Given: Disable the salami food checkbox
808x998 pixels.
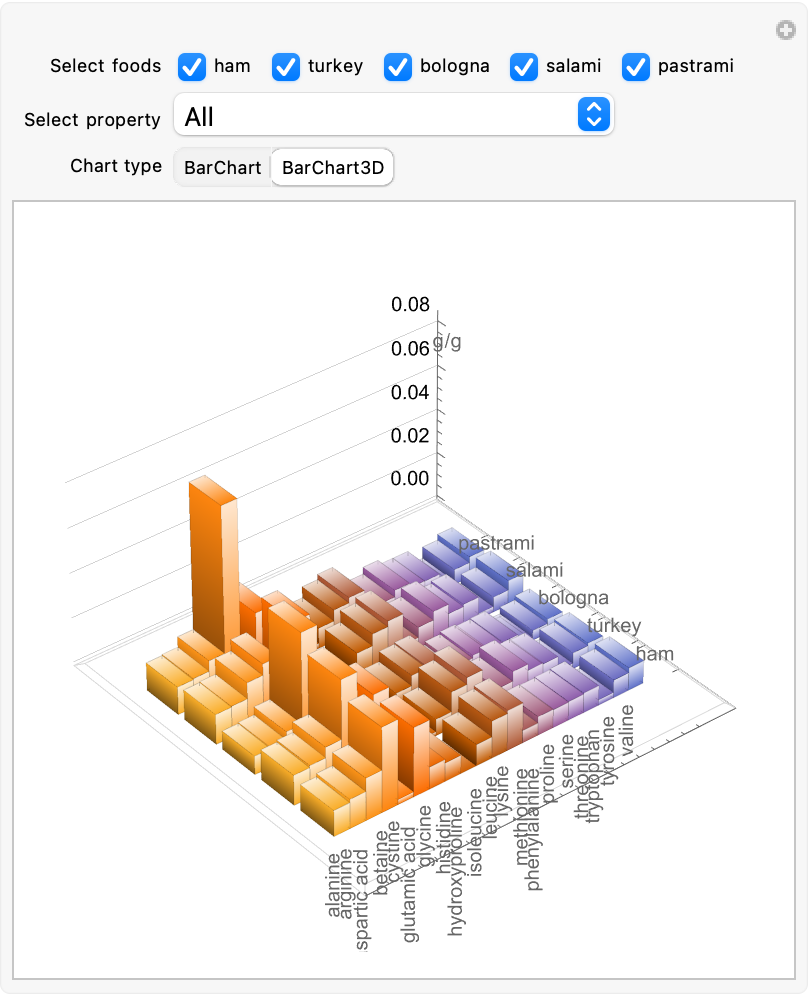Looking at the screenshot, I should tap(524, 67).
